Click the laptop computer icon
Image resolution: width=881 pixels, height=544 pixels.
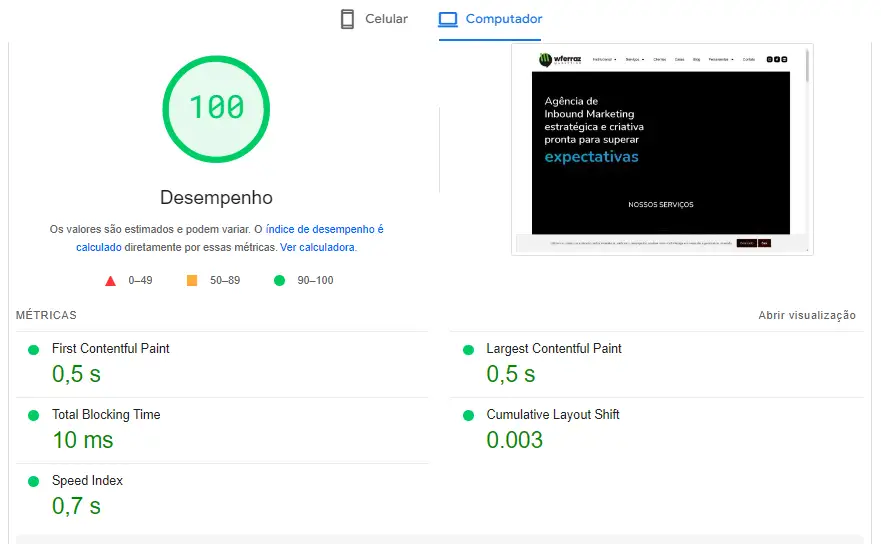pyautogui.click(x=448, y=20)
